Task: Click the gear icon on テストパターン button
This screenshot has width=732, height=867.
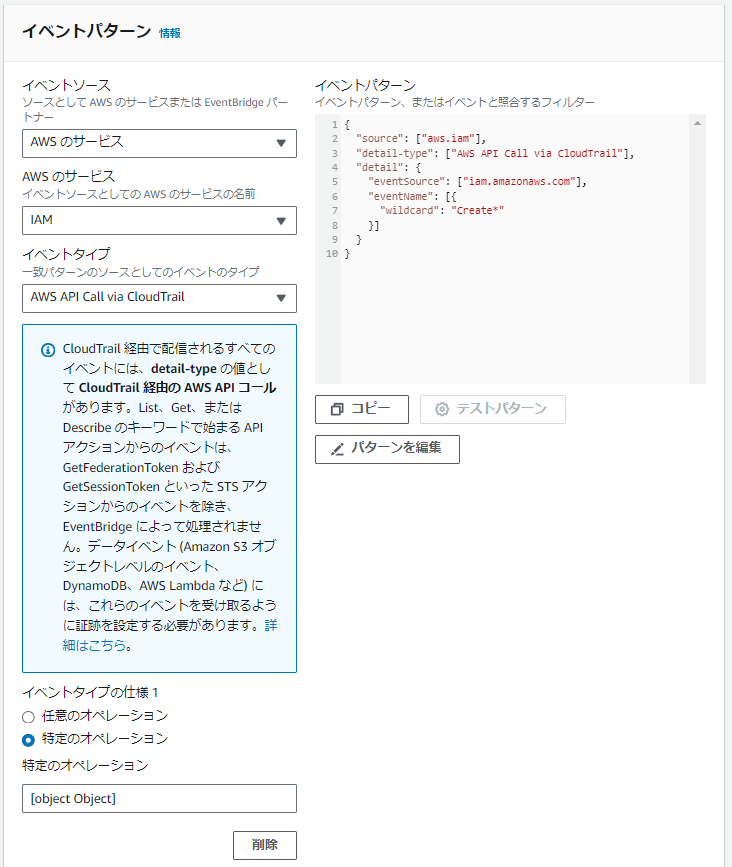Action: pos(440,409)
